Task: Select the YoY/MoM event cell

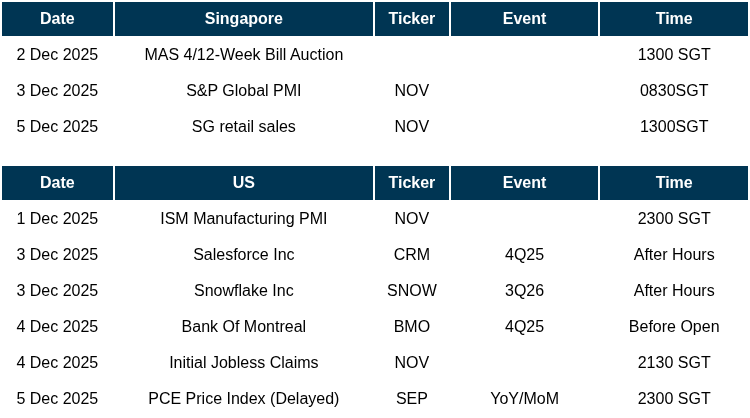Action: [x=524, y=399]
